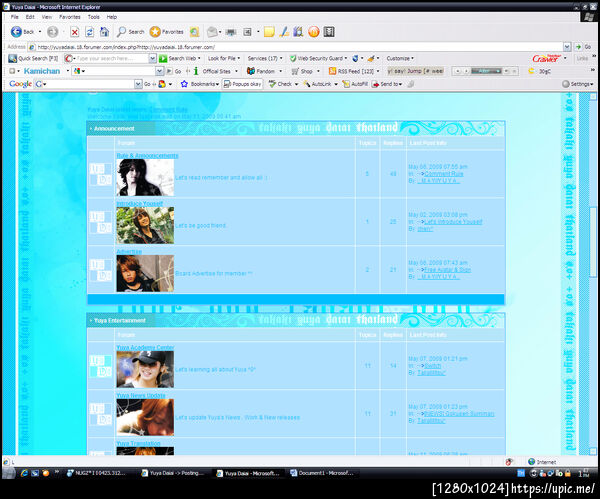The width and height of the screenshot is (600, 499).
Task: Click the orange round icon in toolbar
Action: coord(313,32)
